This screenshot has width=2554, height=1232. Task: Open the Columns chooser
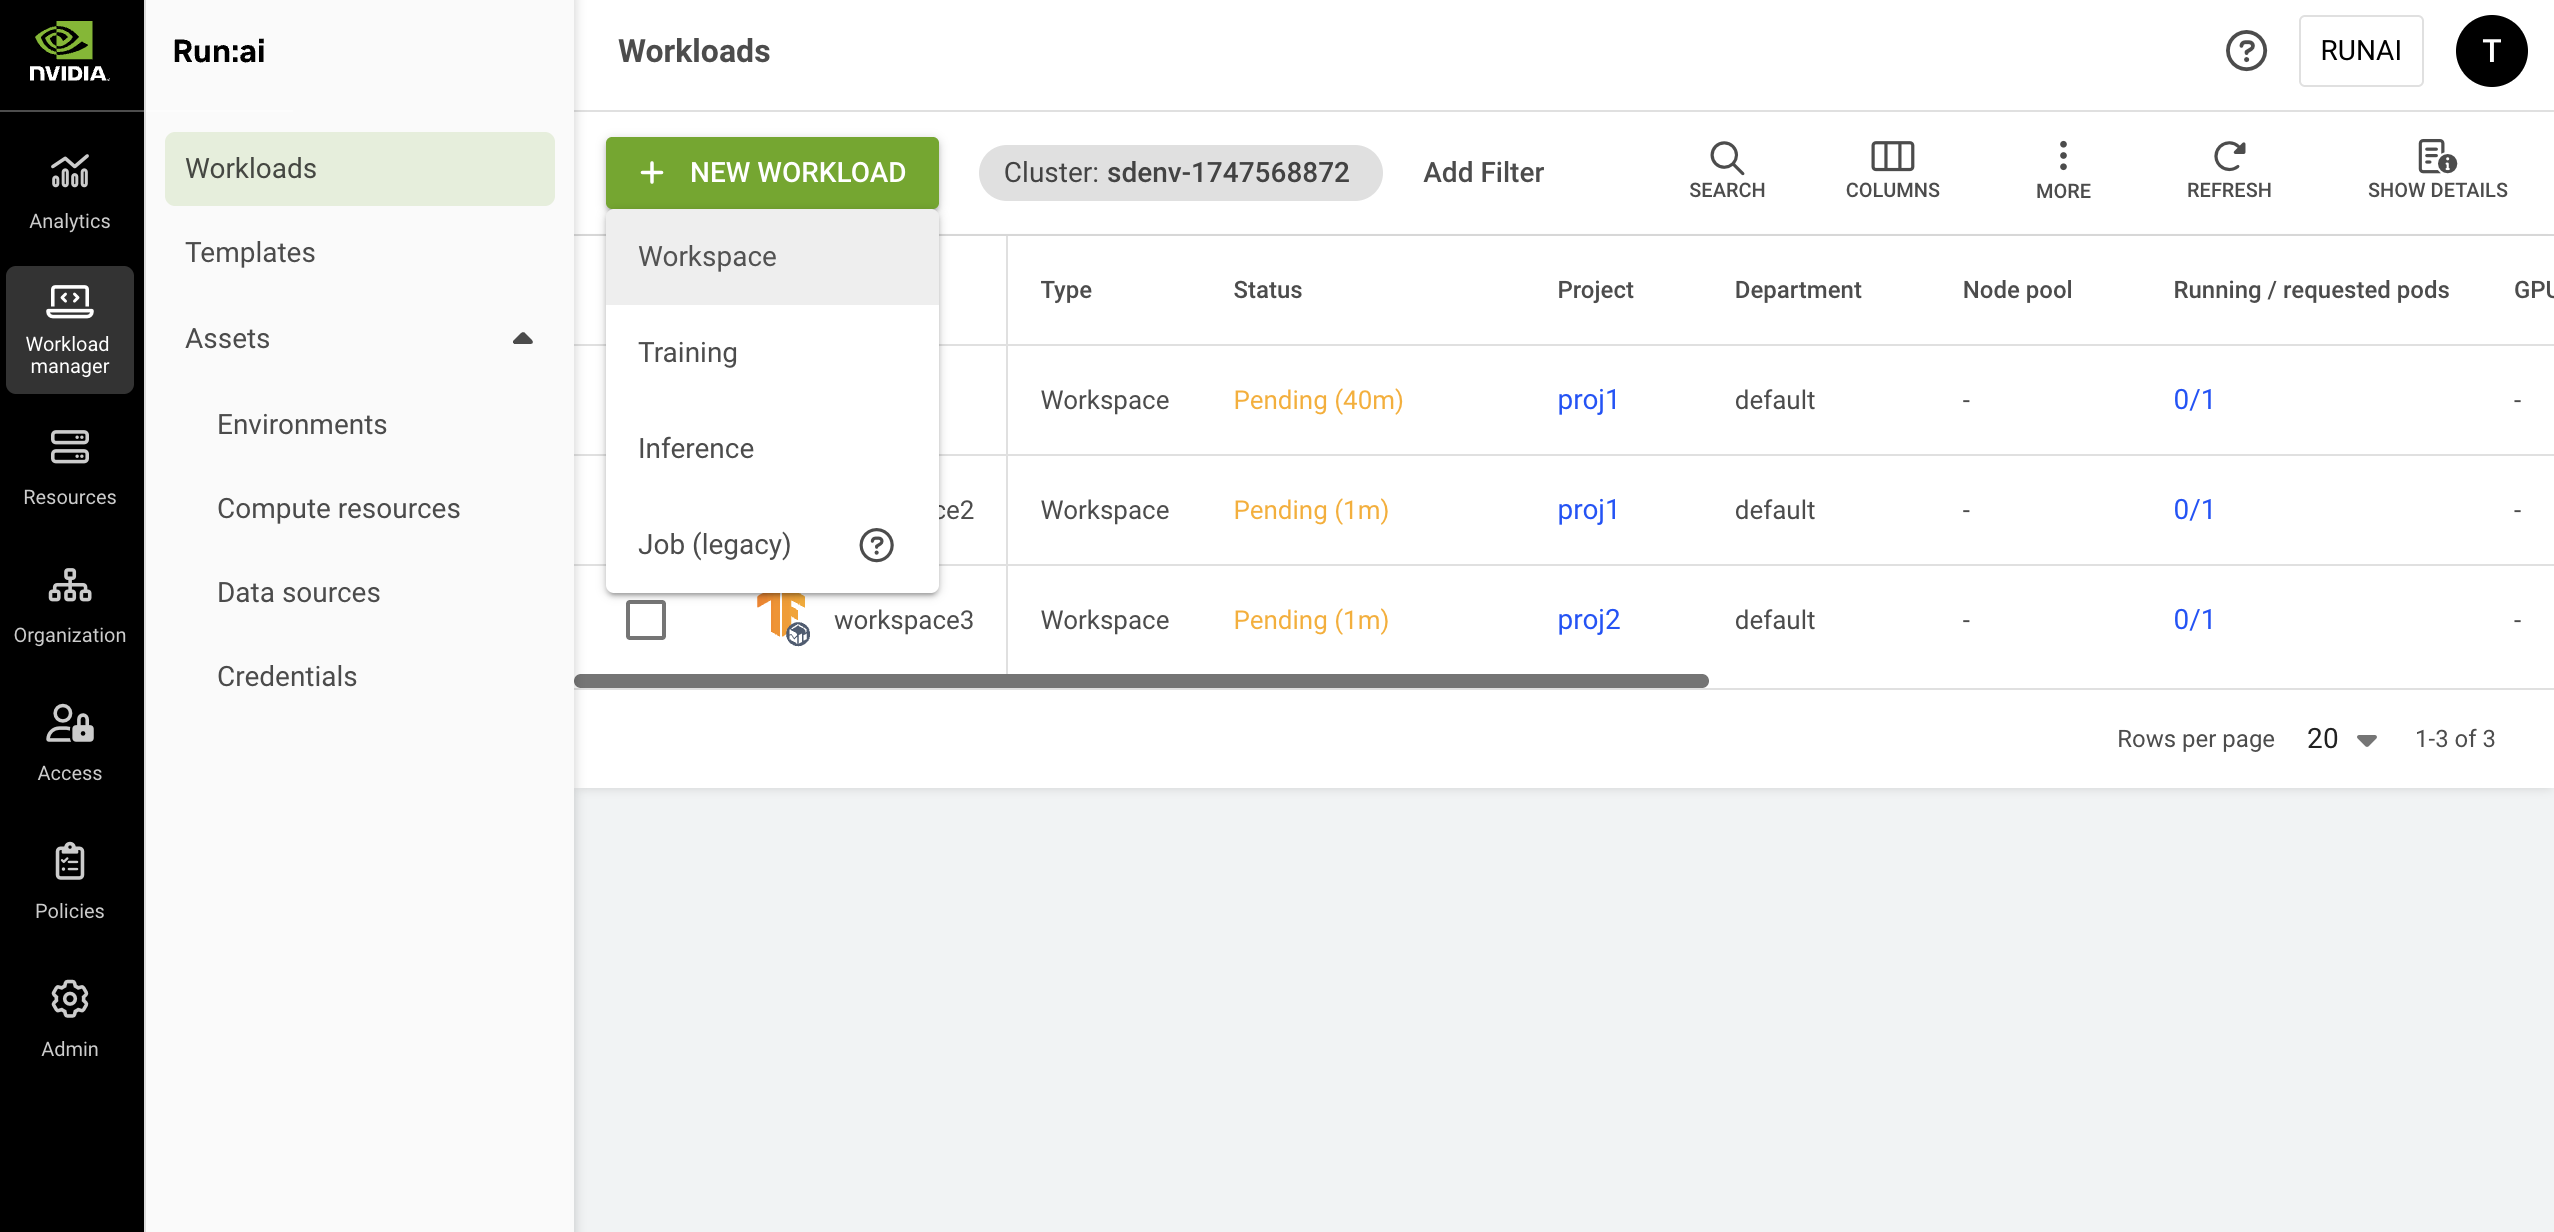(x=1891, y=170)
